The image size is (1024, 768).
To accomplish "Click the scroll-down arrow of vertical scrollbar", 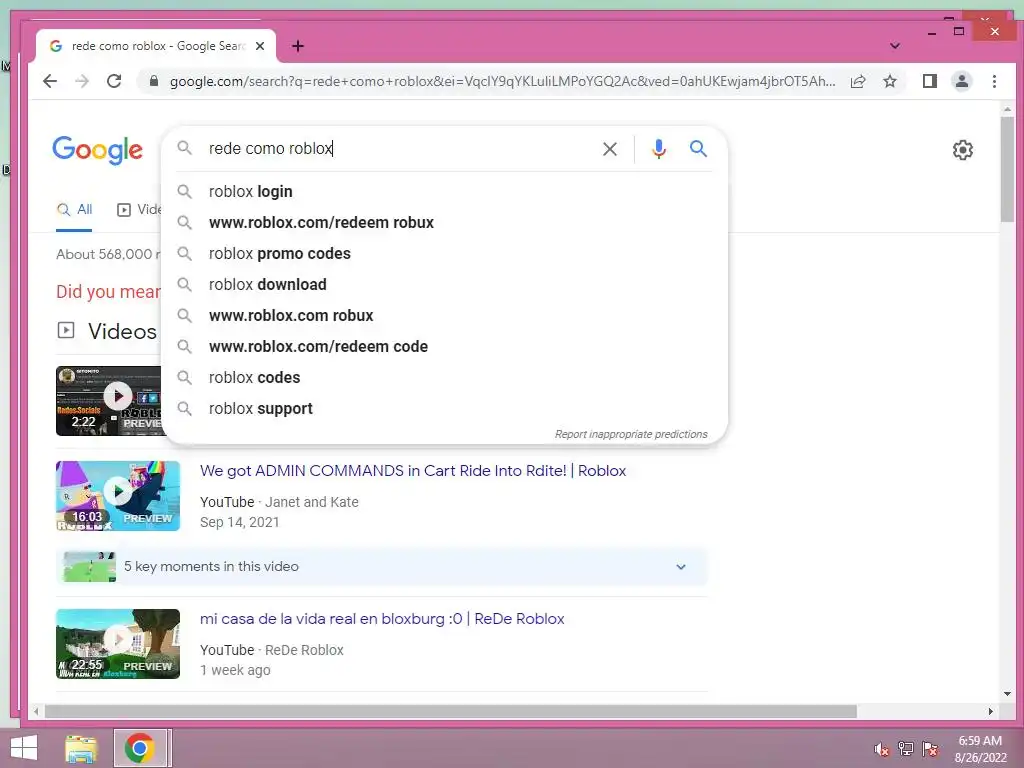I will (1006, 694).
